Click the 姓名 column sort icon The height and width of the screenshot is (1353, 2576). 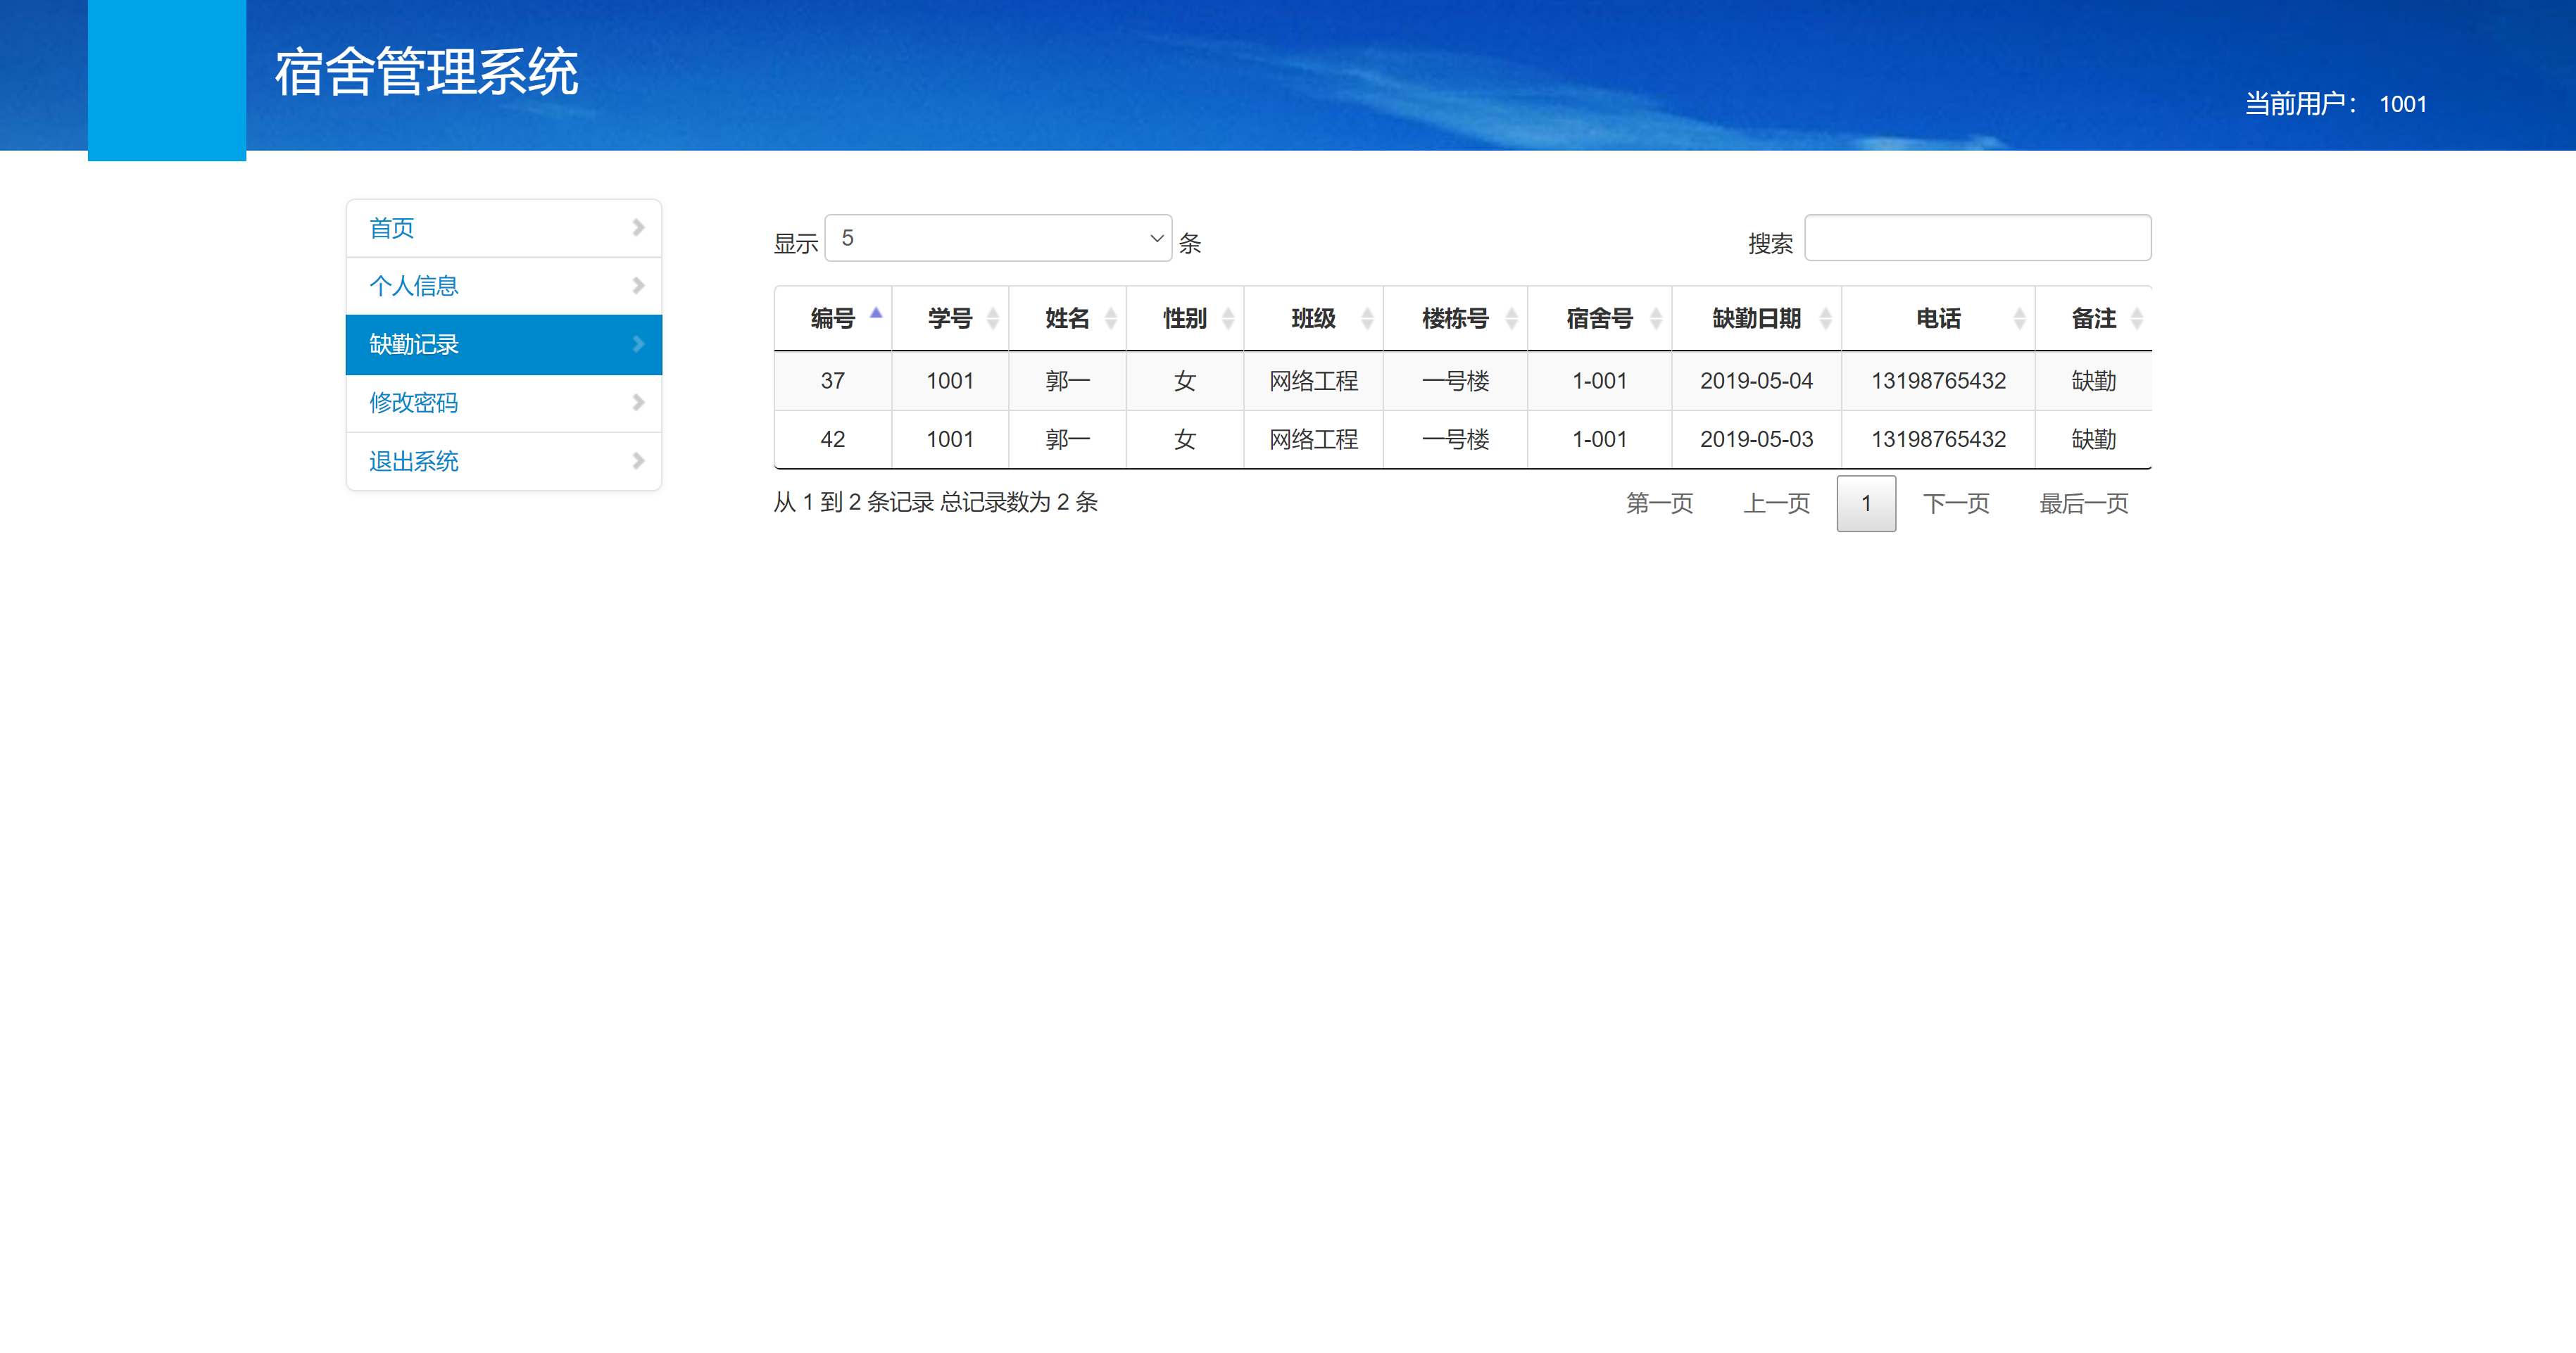click(x=1111, y=318)
